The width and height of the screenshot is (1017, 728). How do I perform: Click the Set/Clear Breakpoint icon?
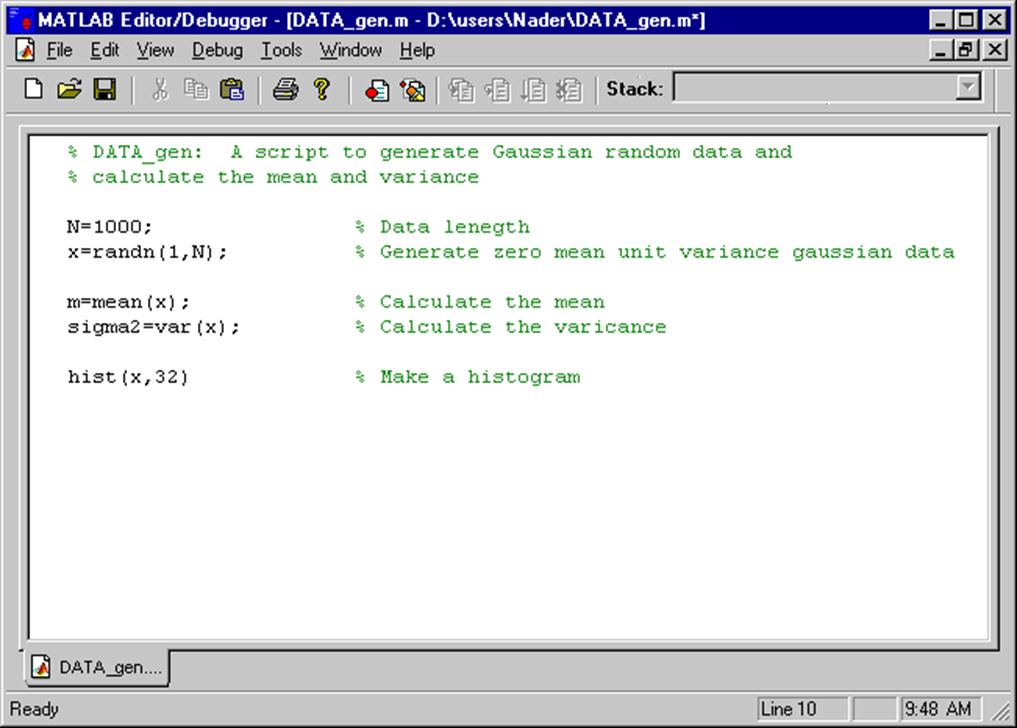pos(377,90)
